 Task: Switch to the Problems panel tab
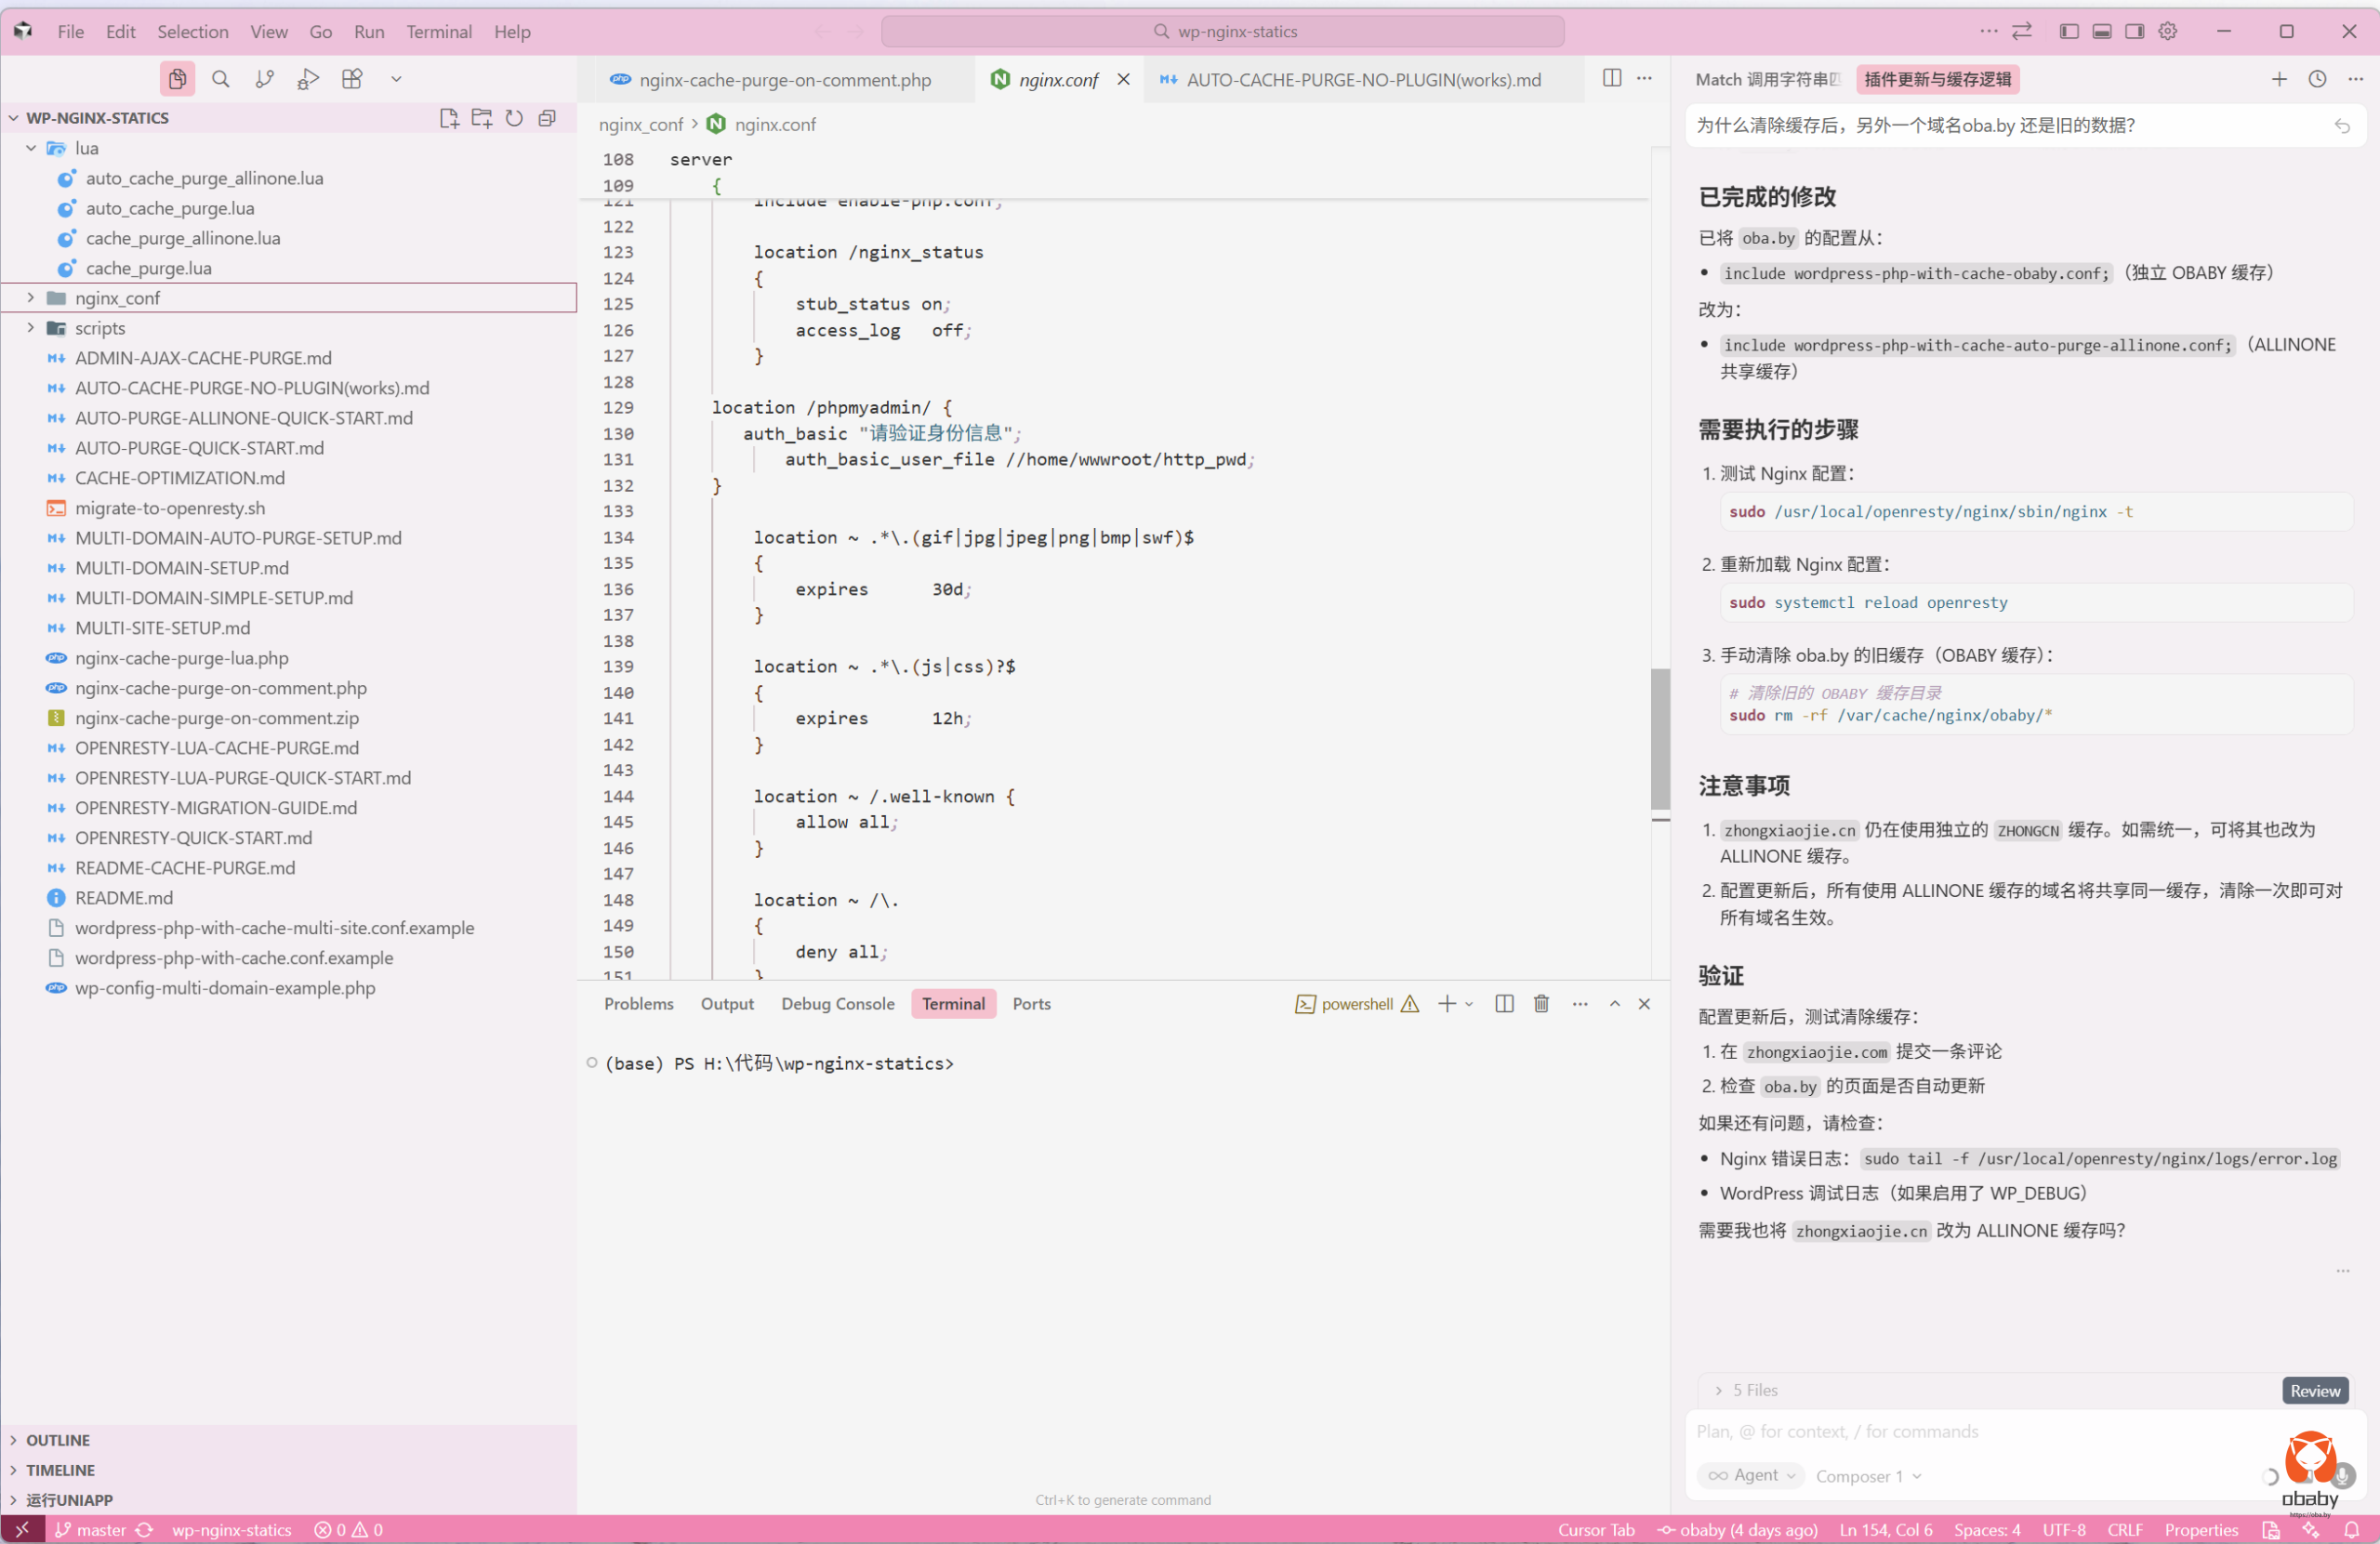(638, 1003)
